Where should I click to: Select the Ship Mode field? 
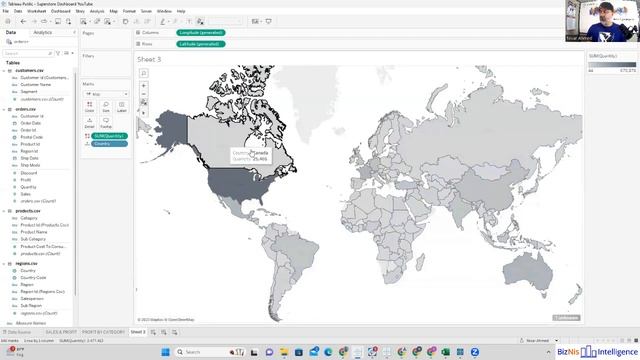(x=30, y=165)
